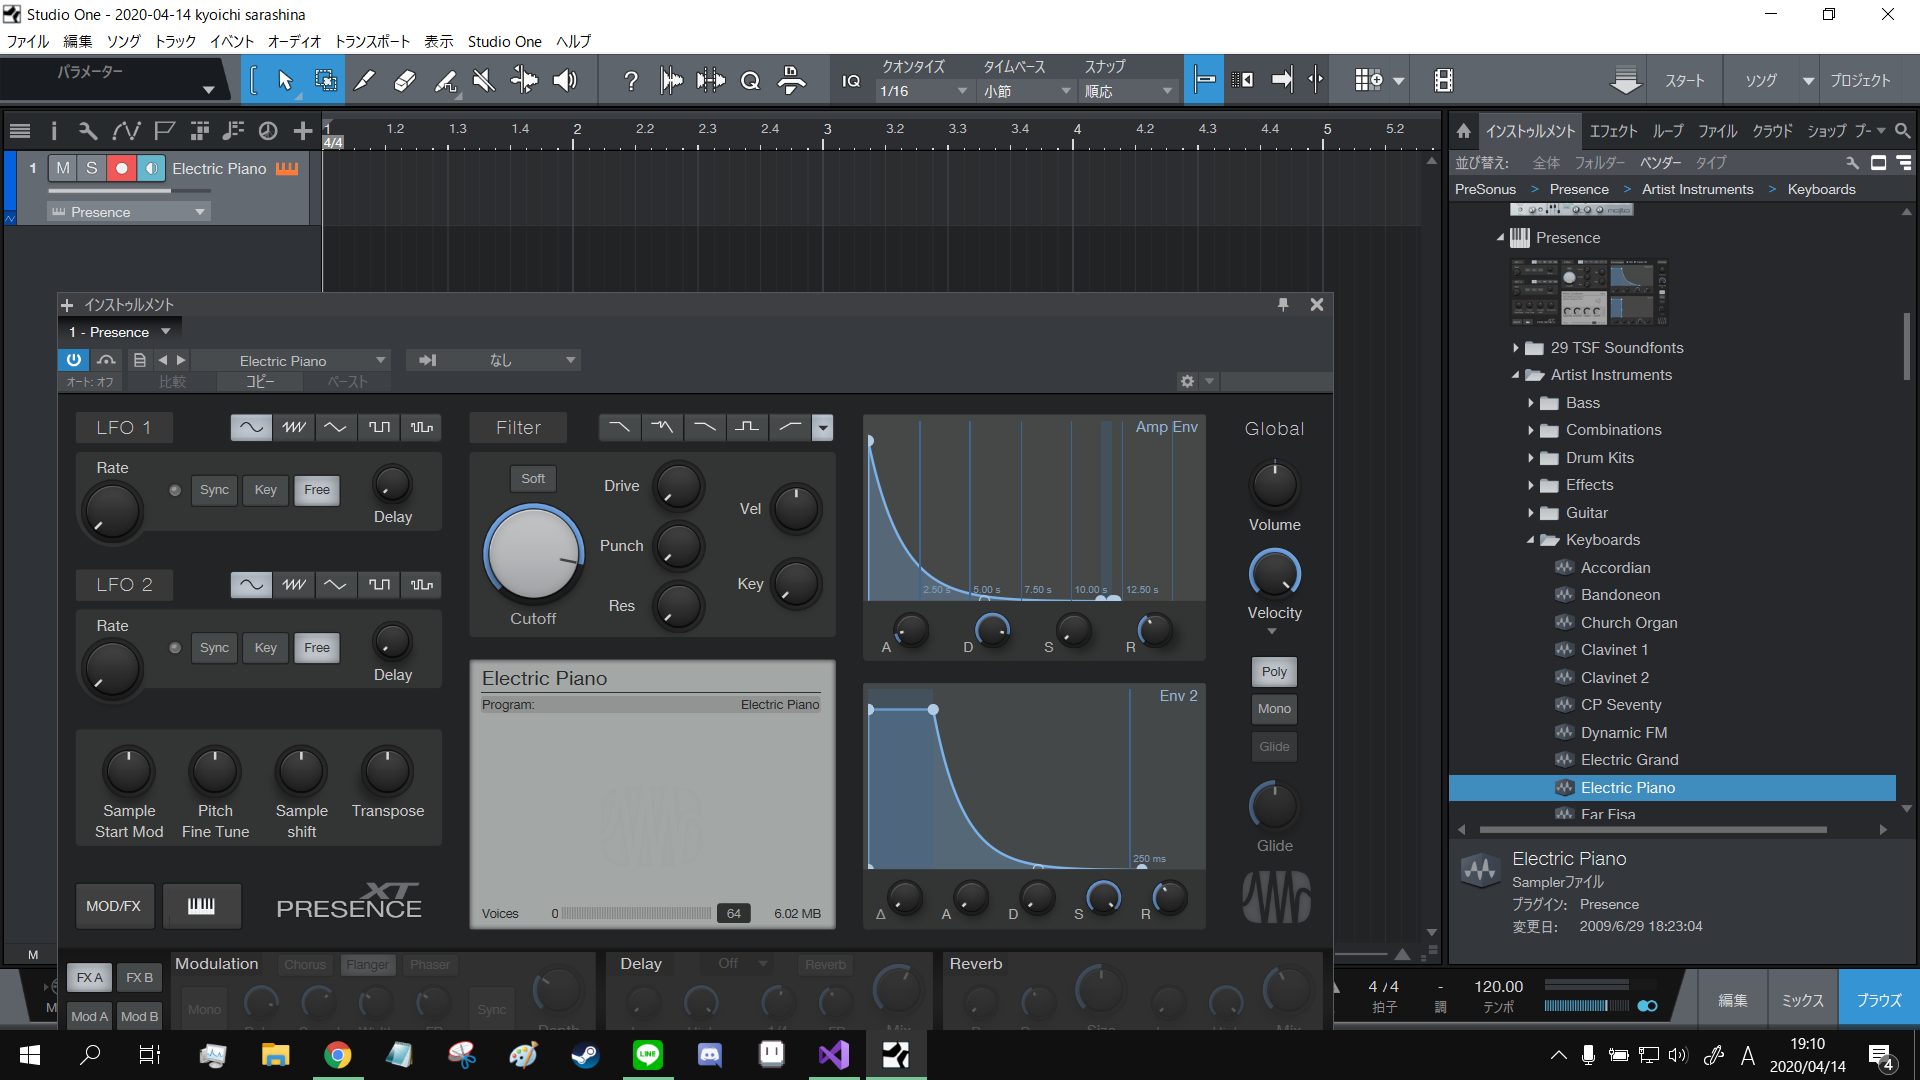Select LFO 1 sawtooth waveform
This screenshot has height=1080, width=1920.
pyautogui.click(x=293, y=427)
